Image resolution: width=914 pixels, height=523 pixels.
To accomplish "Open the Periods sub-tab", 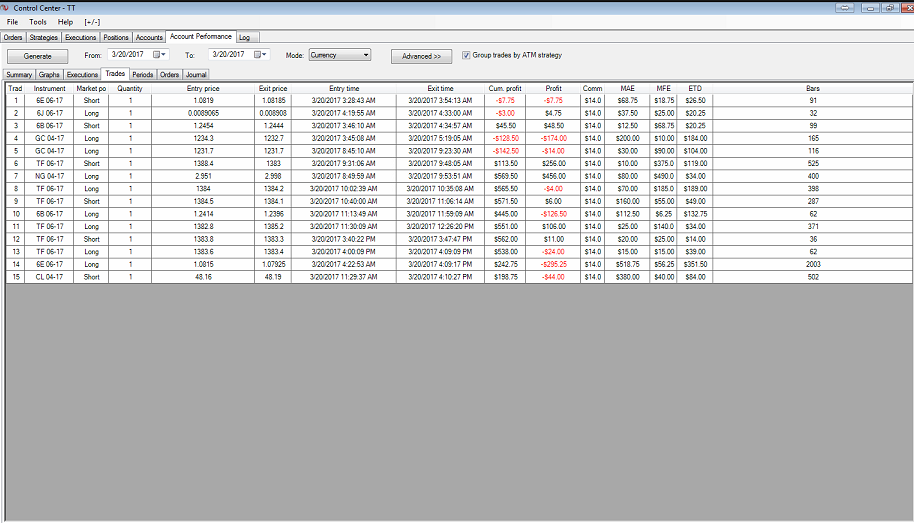I will point(143,75).
